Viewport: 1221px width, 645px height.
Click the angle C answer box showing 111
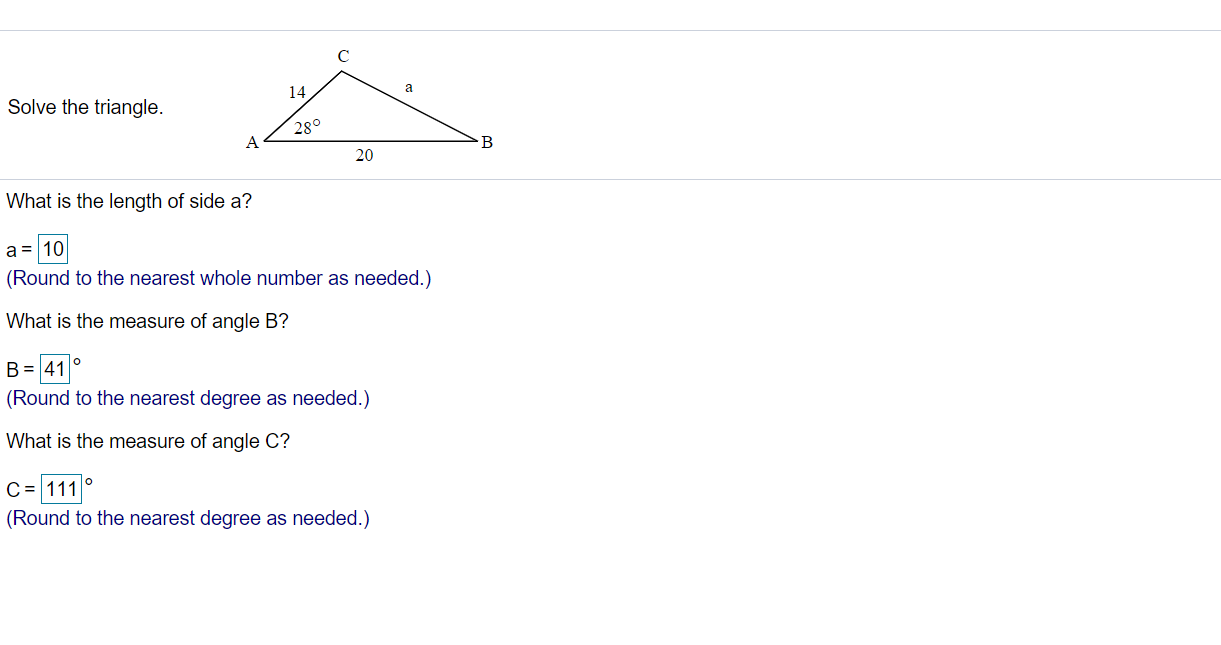pyautogui.click(x=61, y=488)
